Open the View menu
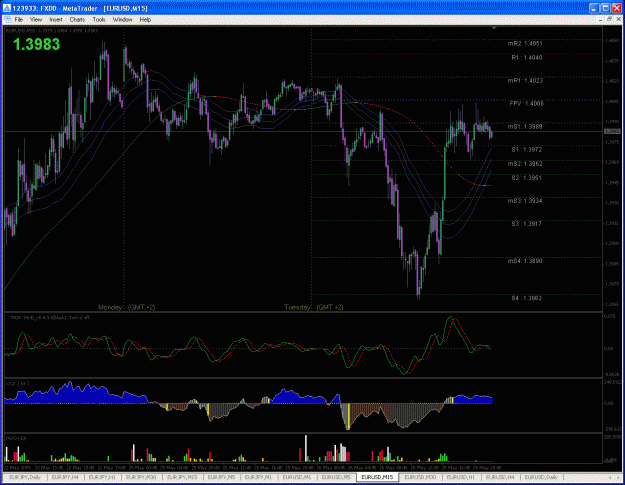This screenshot has height=485, width=625. [x=35, y=20]
